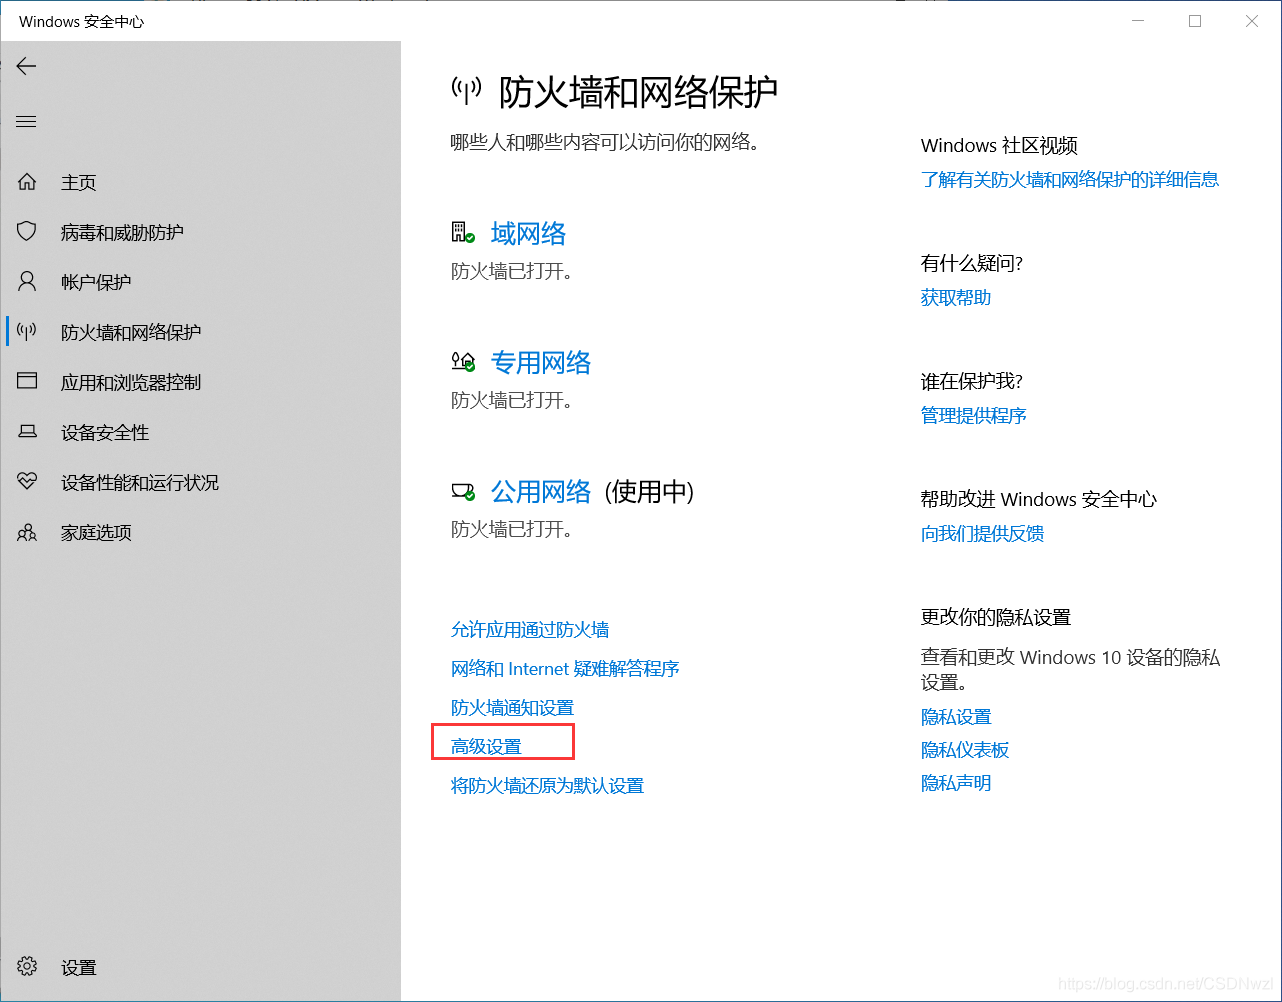Open 网络和 Internet 疑难解答程序

tap(565, 669)
